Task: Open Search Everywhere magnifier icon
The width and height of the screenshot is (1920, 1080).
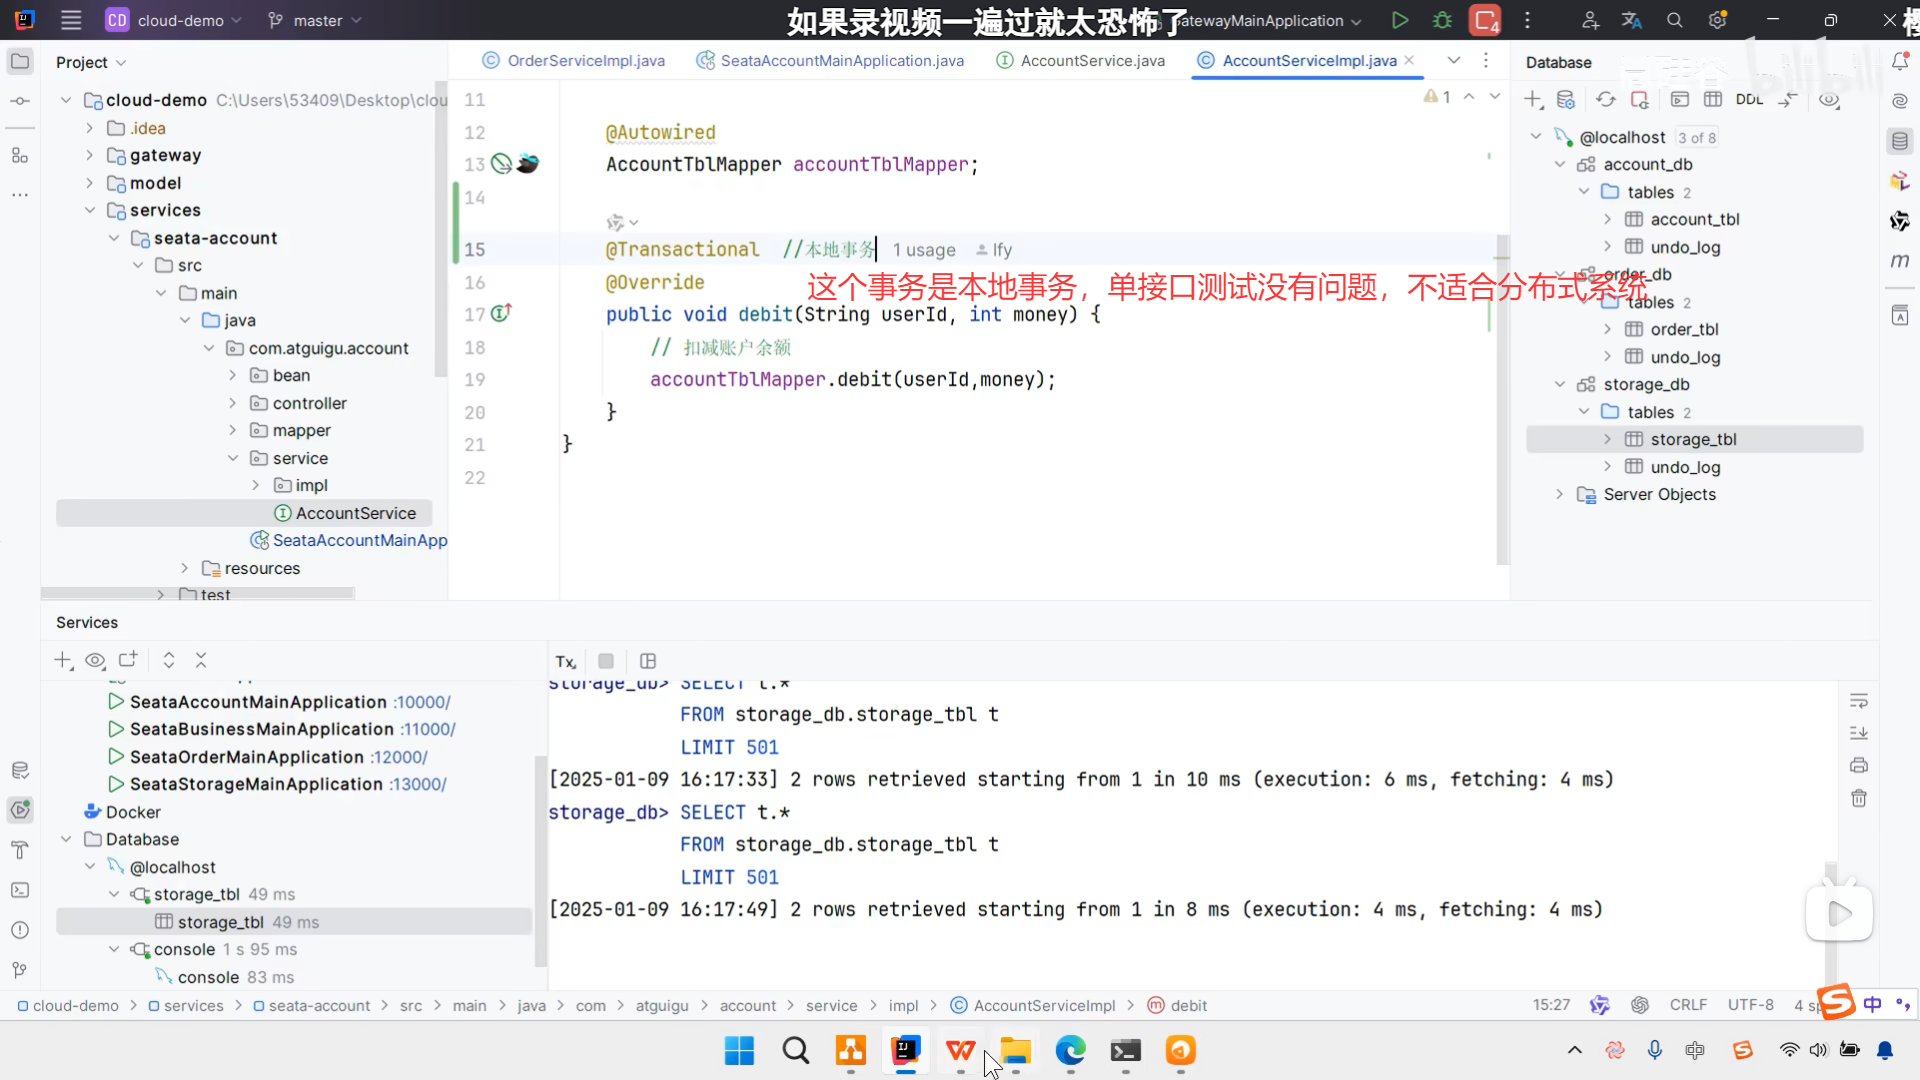Action: (1675, 20)
